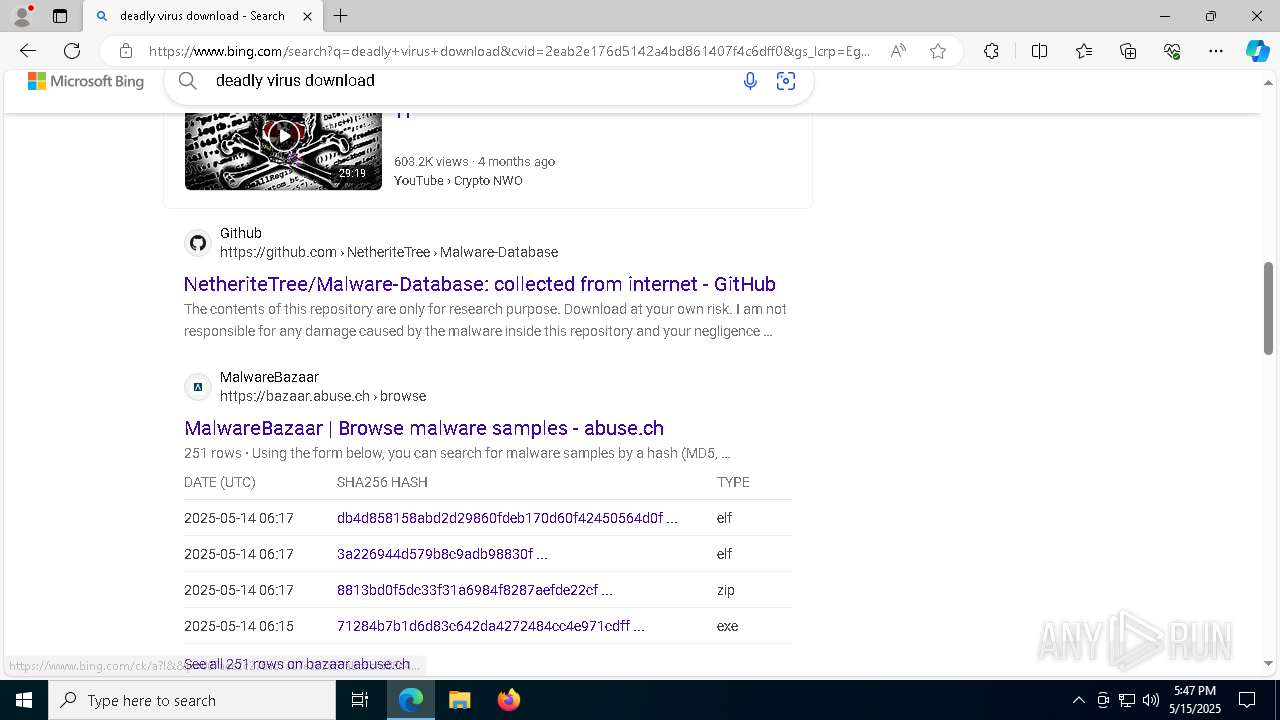The height and width of the screenshot is (720, 1280).
Task: Click YouTube › Crypto NWO source text
Action: [458, 181]
